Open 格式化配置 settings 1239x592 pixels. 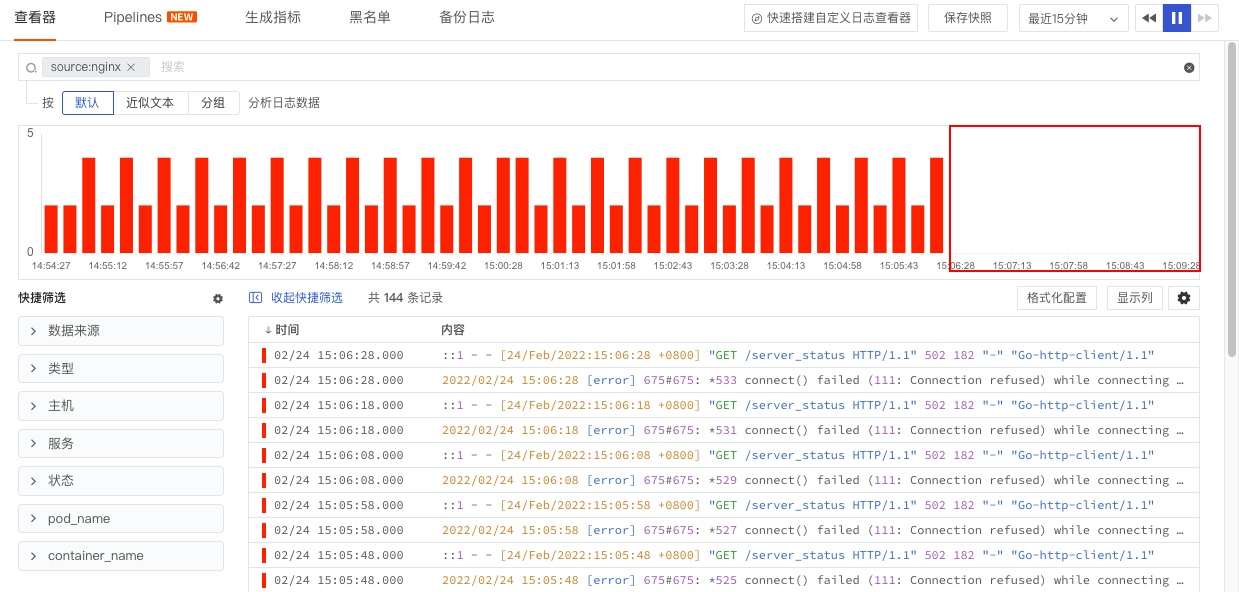pyautogui.click(x=1056, y=298)
